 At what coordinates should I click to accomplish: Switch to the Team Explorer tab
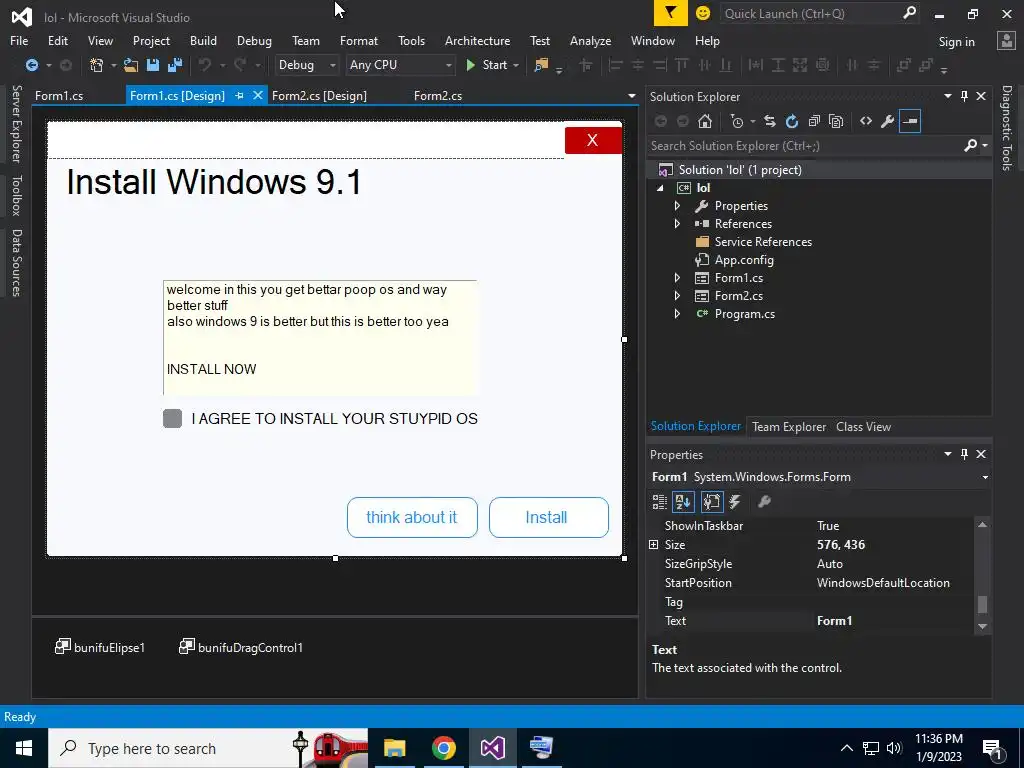point(789,426)
